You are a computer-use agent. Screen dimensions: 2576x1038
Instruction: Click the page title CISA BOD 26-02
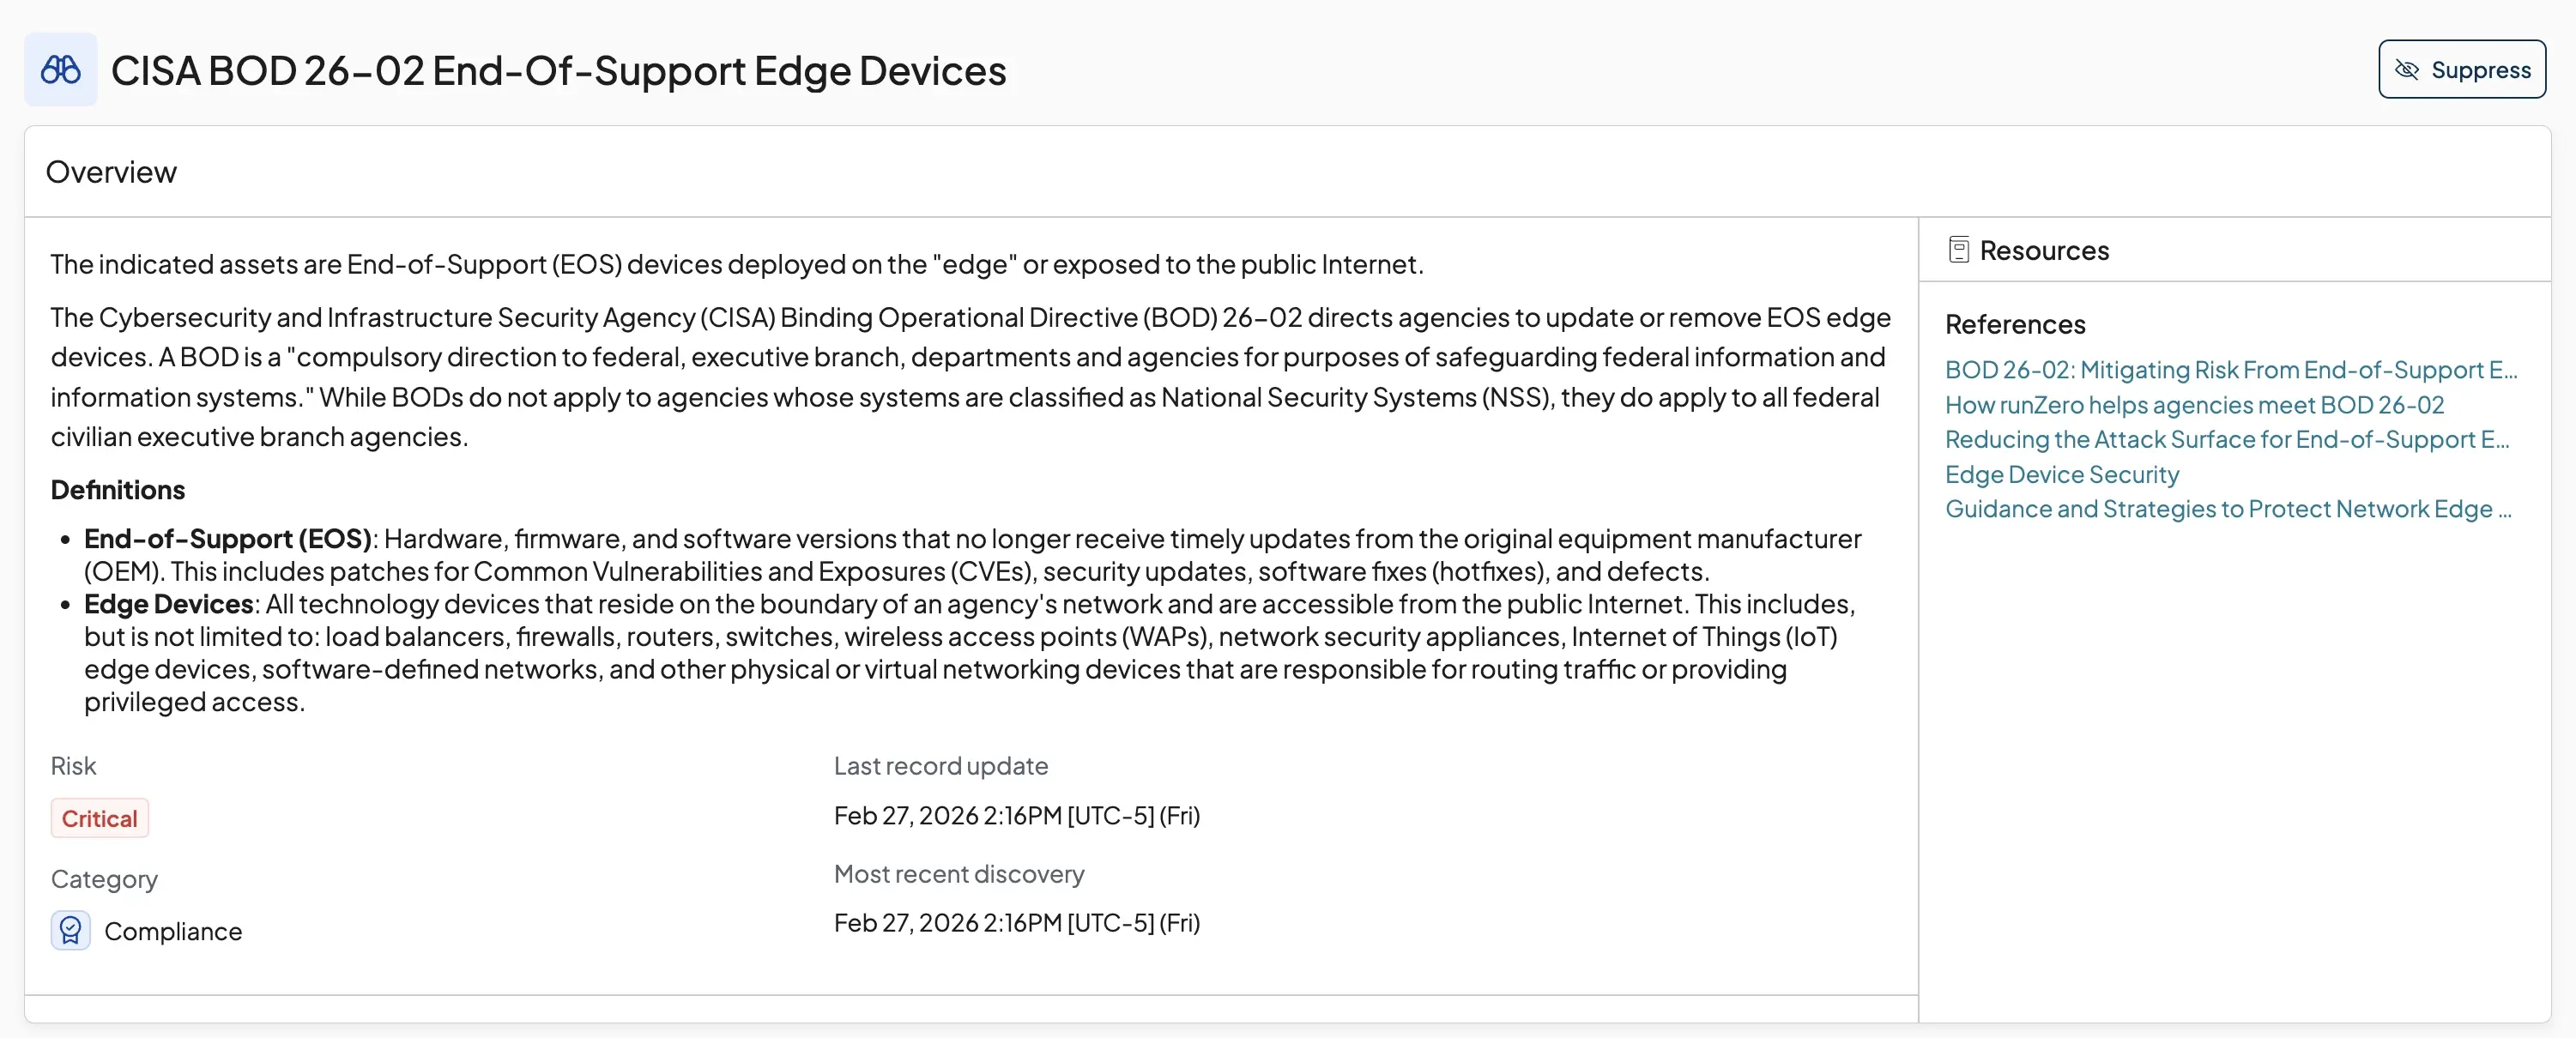(558, 71)
